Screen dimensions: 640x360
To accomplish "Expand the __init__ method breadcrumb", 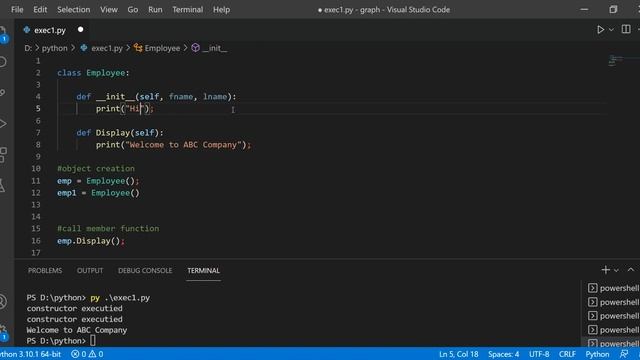I will tap(209, 48).
